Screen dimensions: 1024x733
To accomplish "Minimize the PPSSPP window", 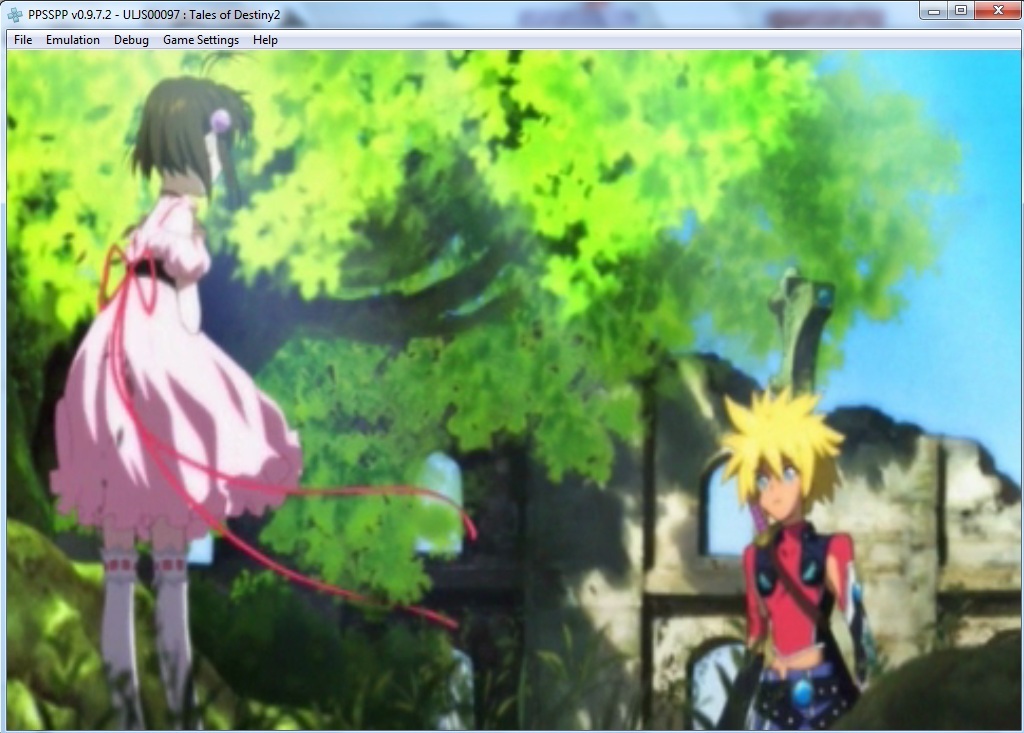I will pos(934,10).
